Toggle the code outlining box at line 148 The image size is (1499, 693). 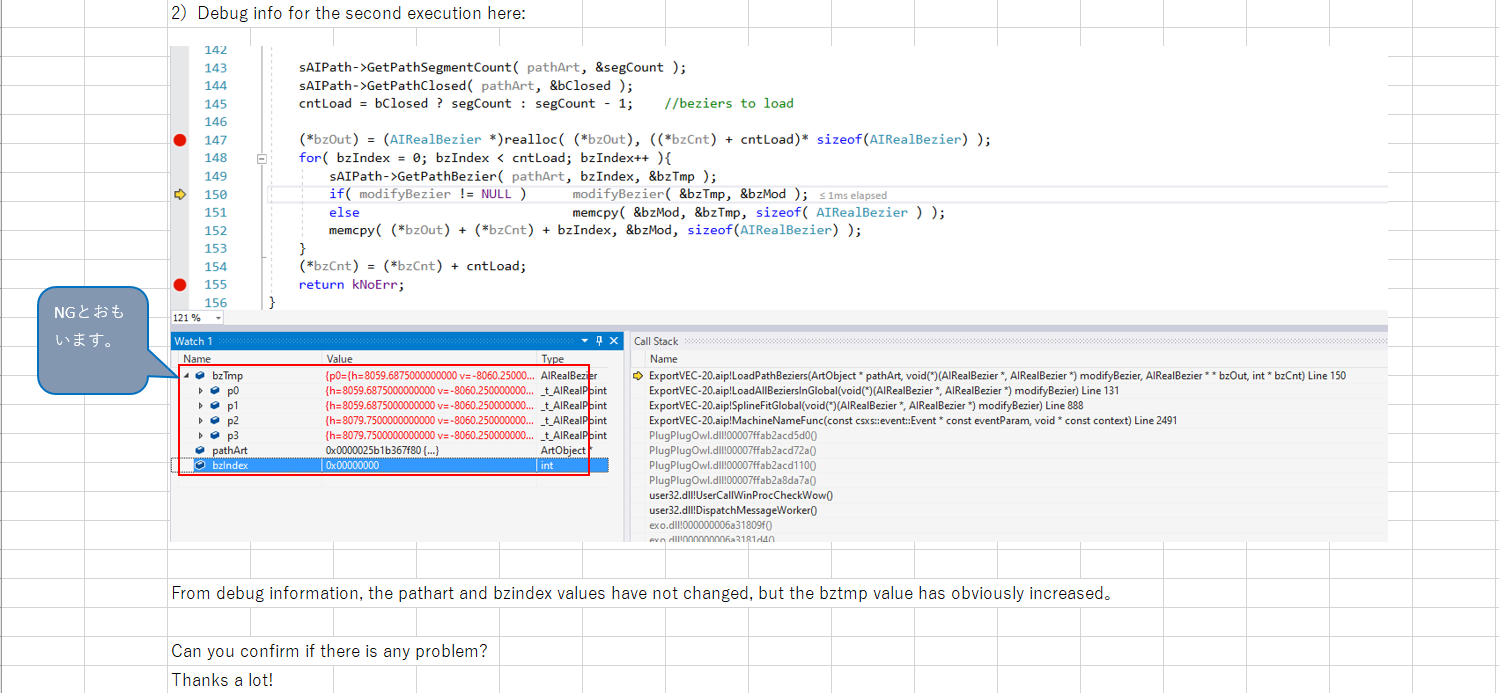[x=262, y=158]
